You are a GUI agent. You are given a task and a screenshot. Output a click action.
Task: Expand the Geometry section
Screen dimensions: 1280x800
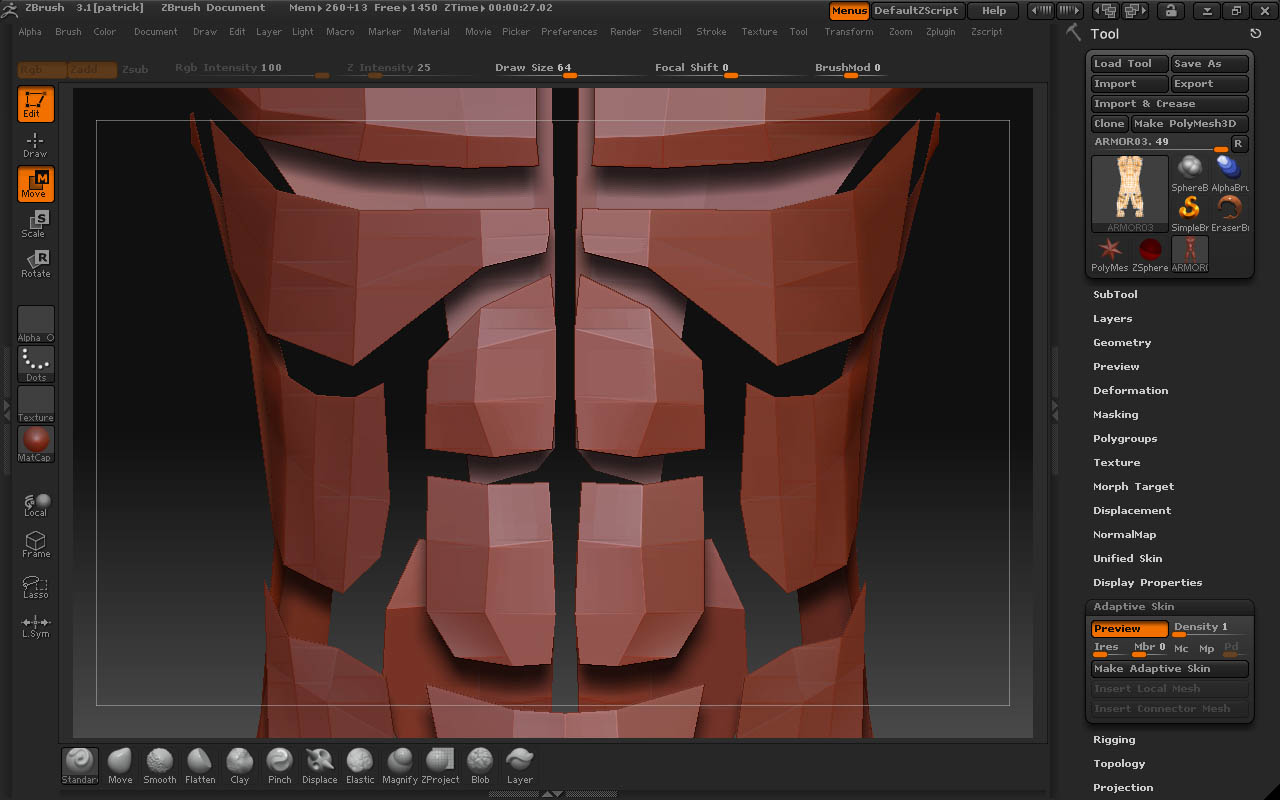coord(1122,343)
